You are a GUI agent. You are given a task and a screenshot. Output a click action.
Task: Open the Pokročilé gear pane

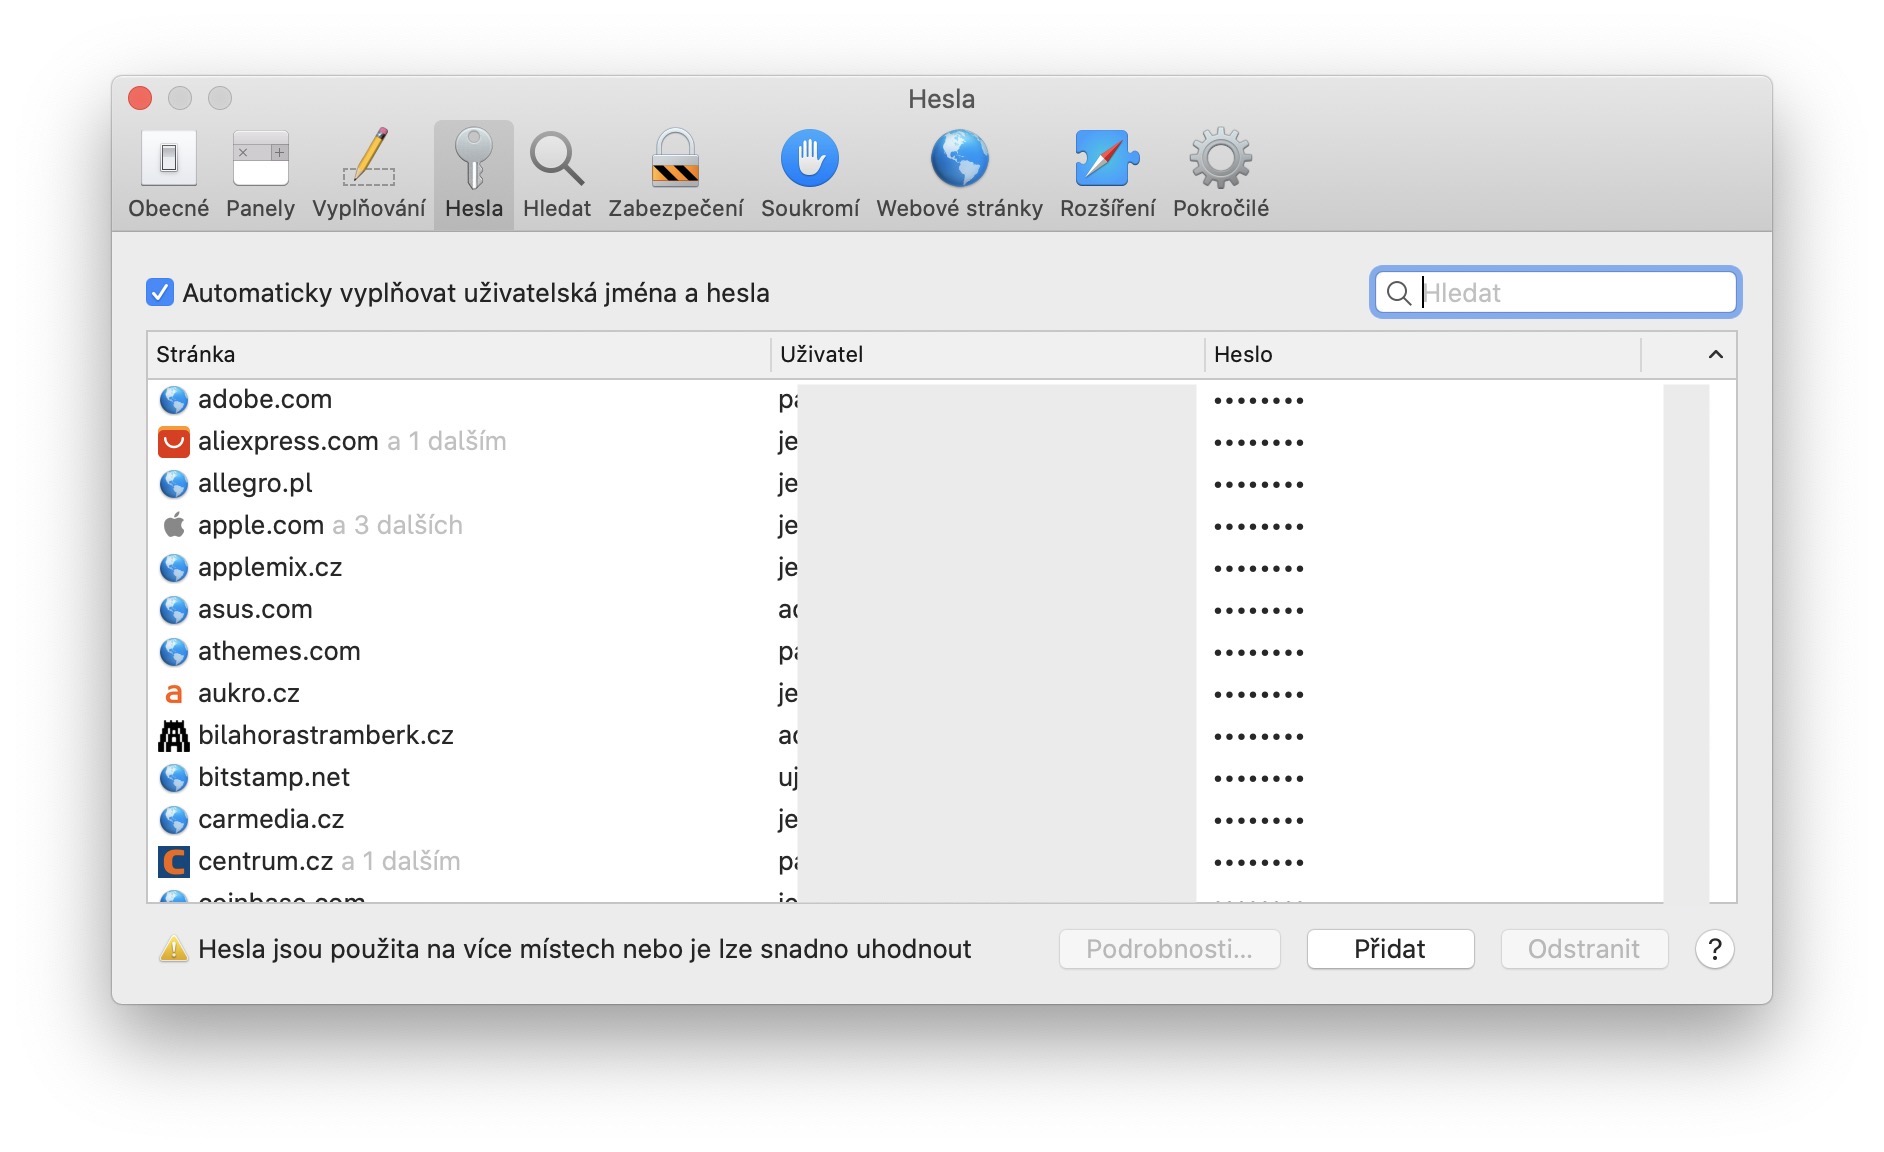click(x=1221, y=174)
